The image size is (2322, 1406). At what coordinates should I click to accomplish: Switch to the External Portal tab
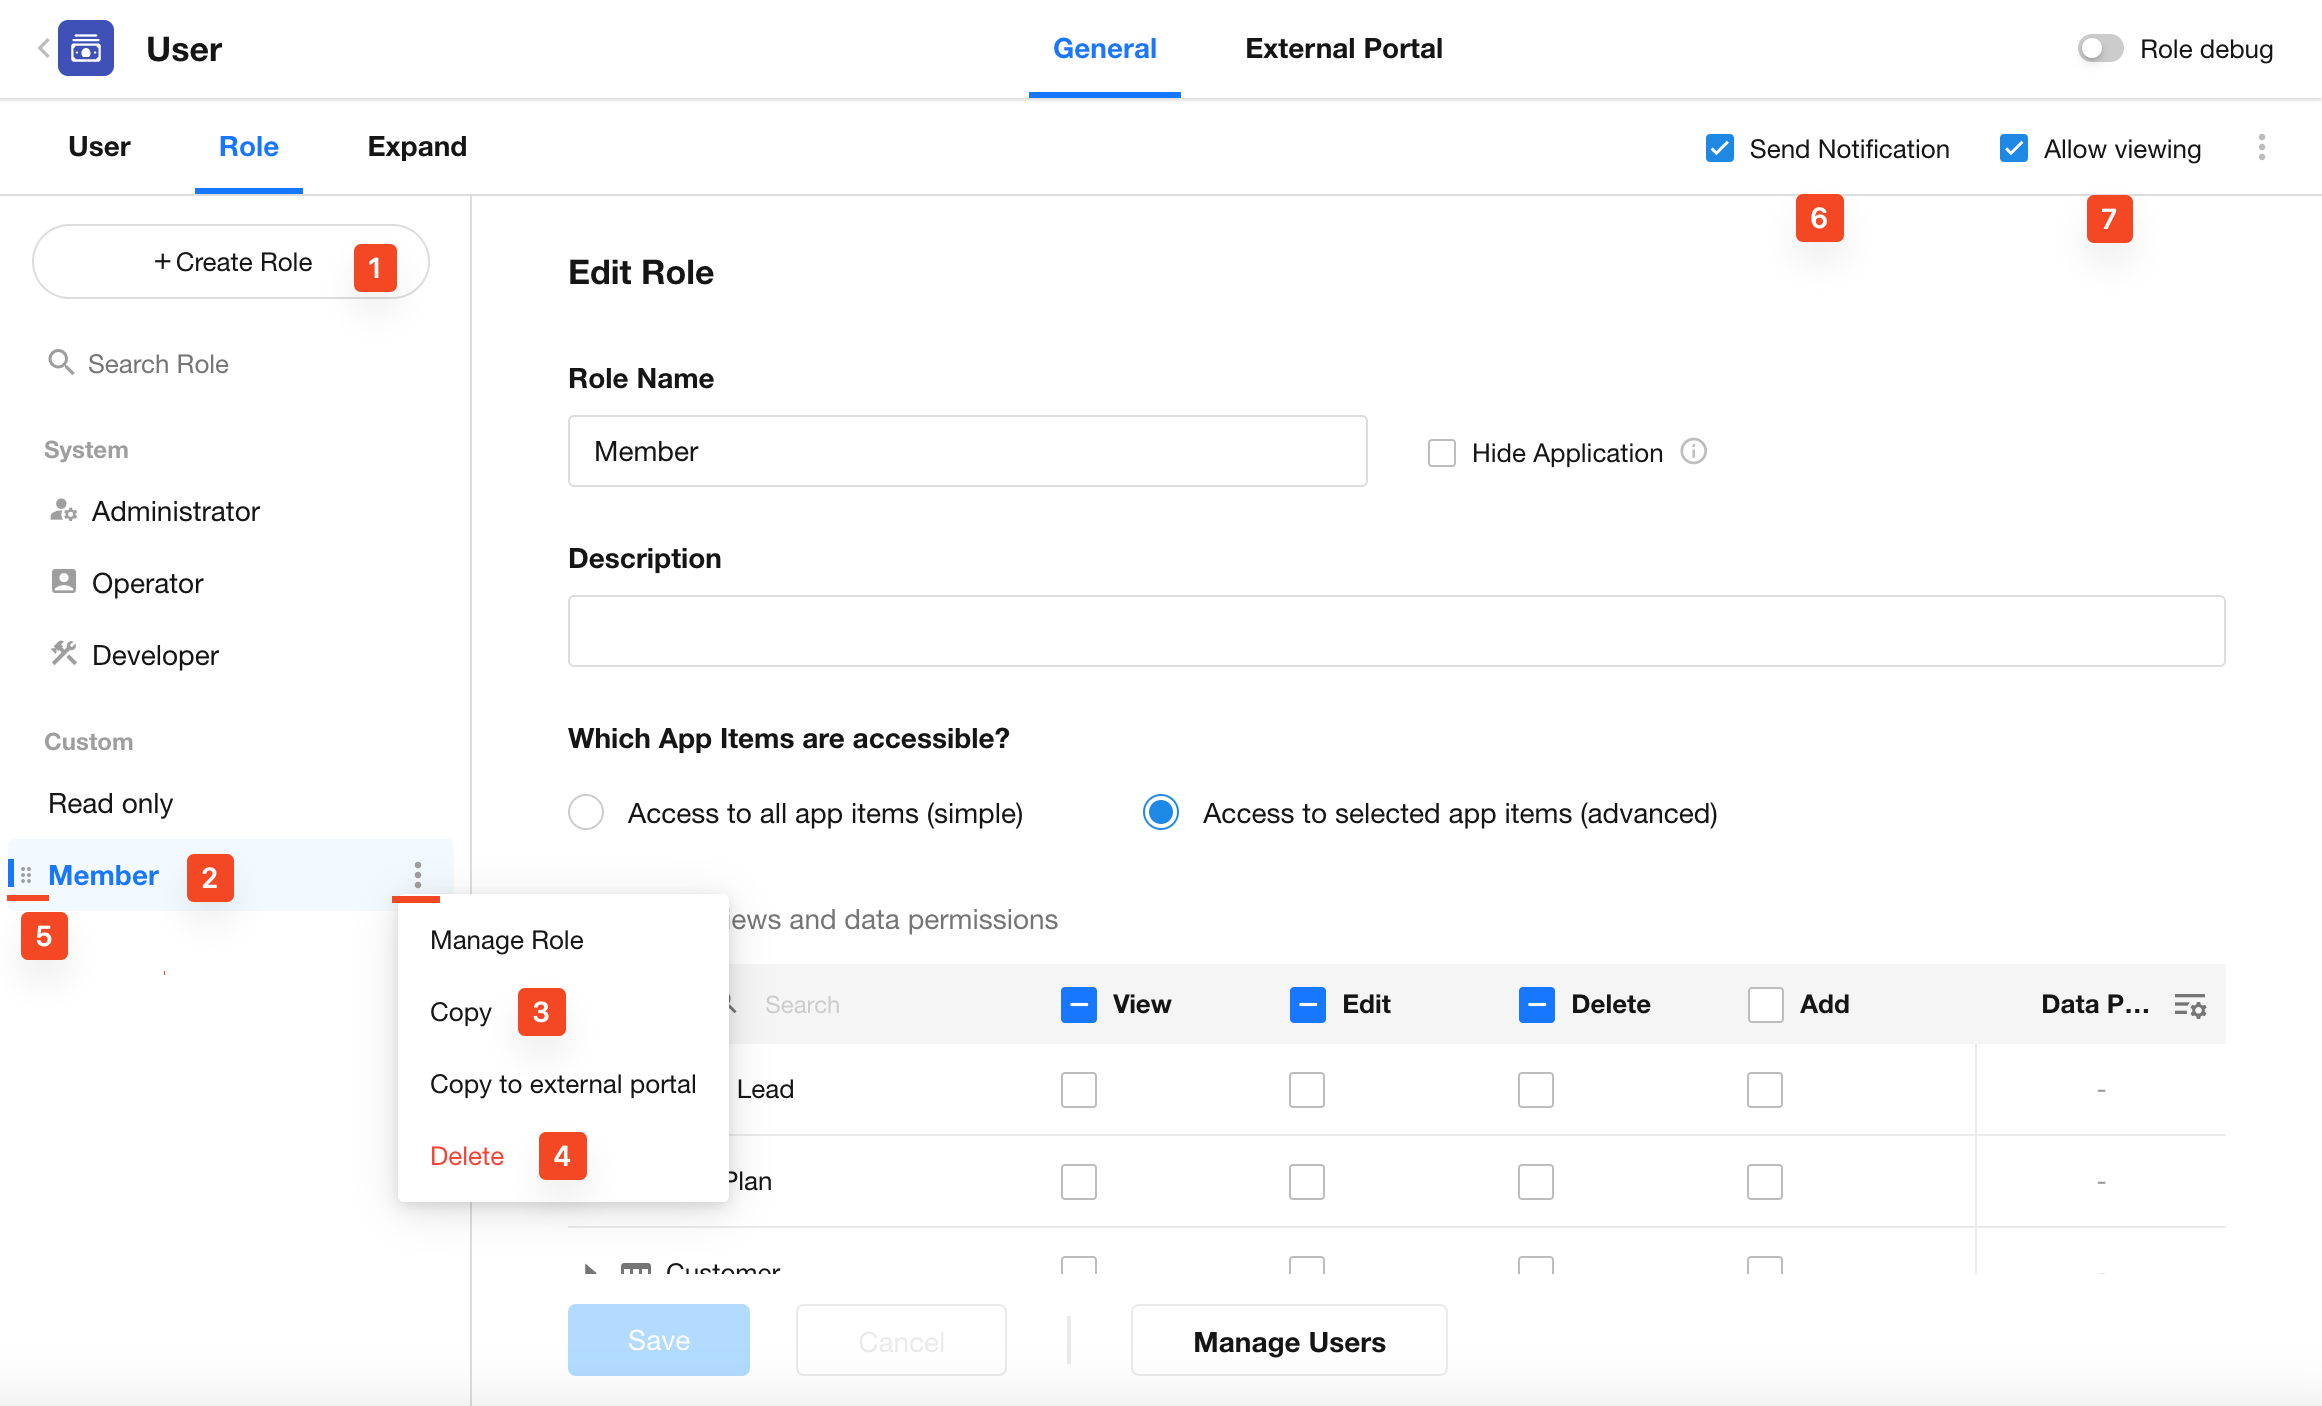(1343, 49)
